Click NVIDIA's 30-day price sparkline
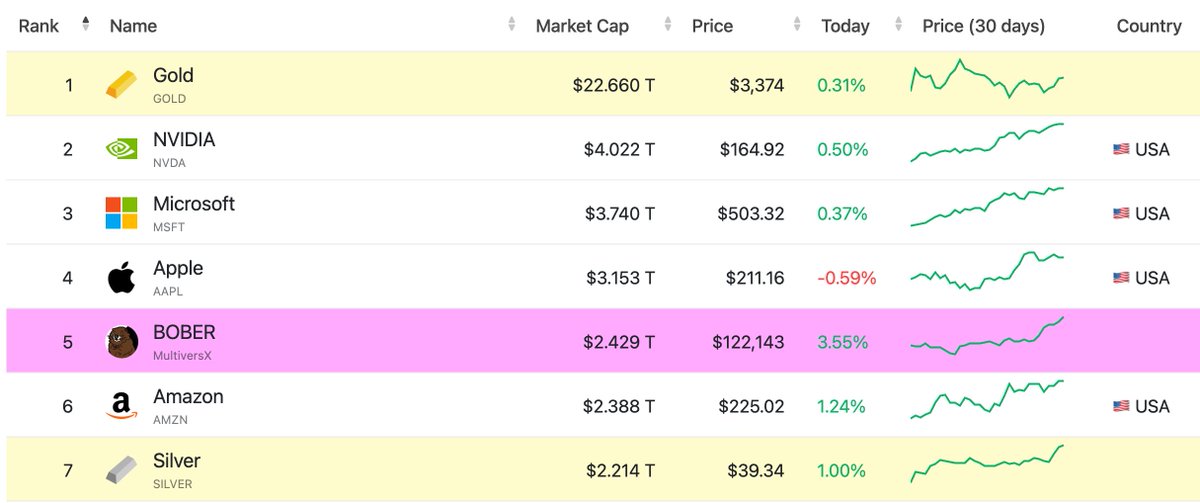 point(987,142)
